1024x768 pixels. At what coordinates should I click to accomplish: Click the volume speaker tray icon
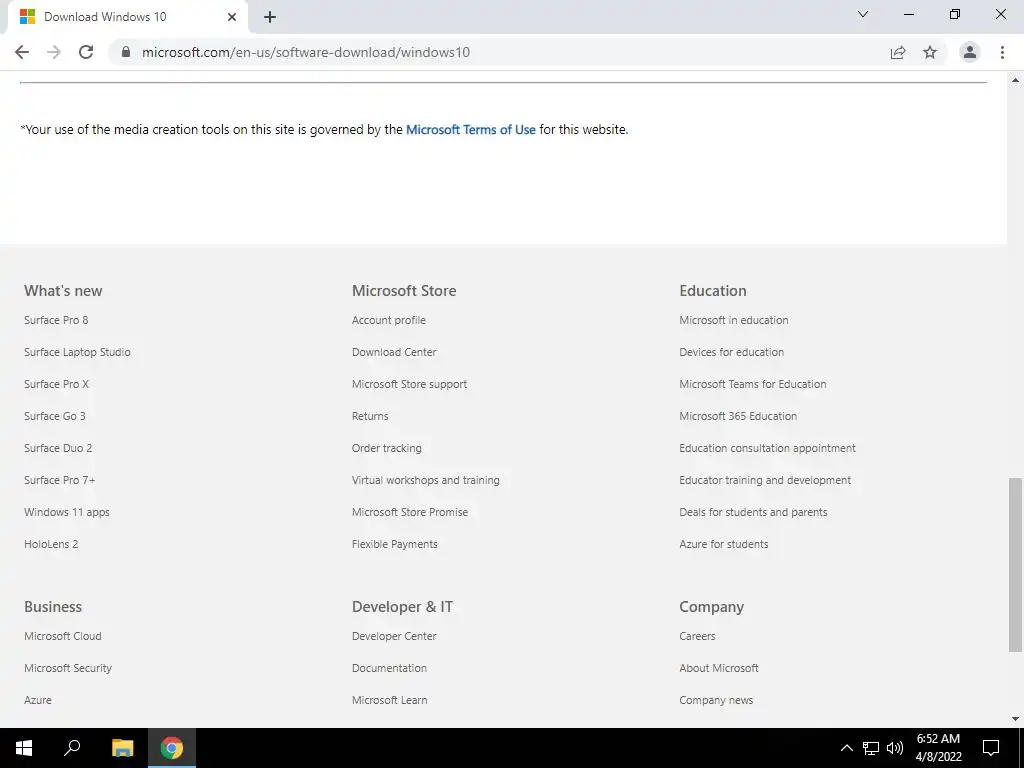point(895,748)
